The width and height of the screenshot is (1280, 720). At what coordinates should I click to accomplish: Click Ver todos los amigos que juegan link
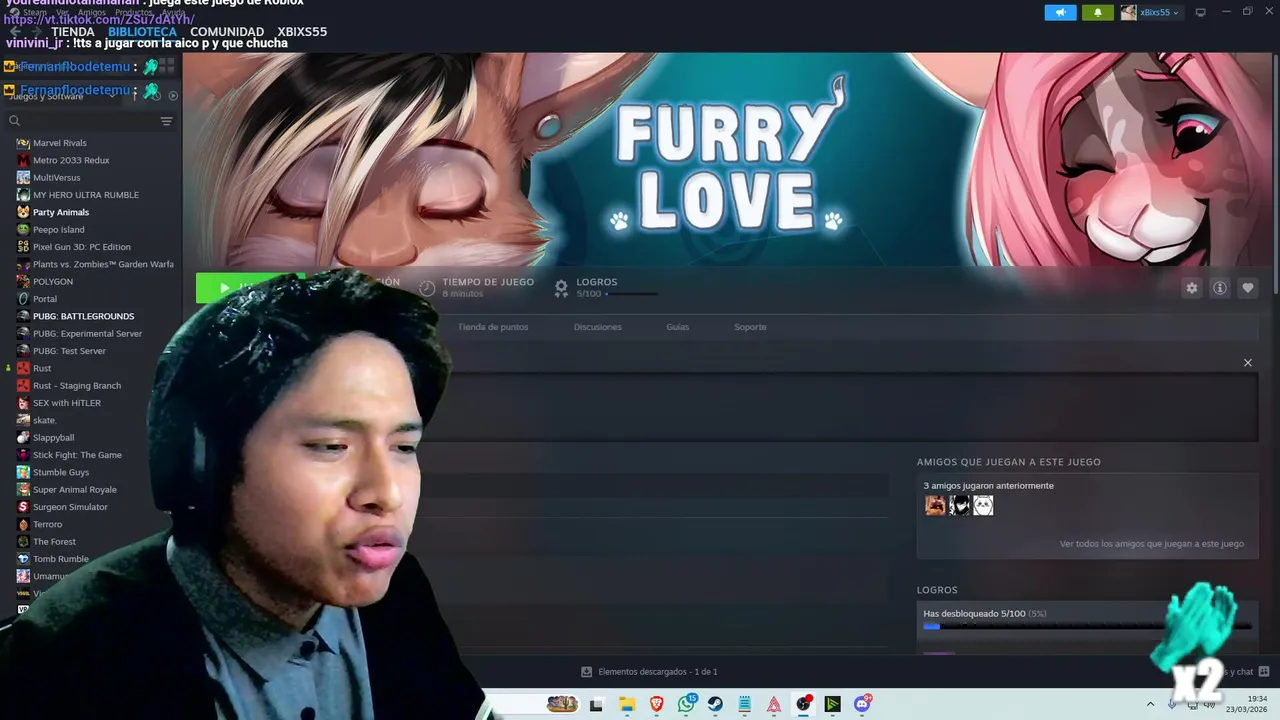click(1152, 544)
